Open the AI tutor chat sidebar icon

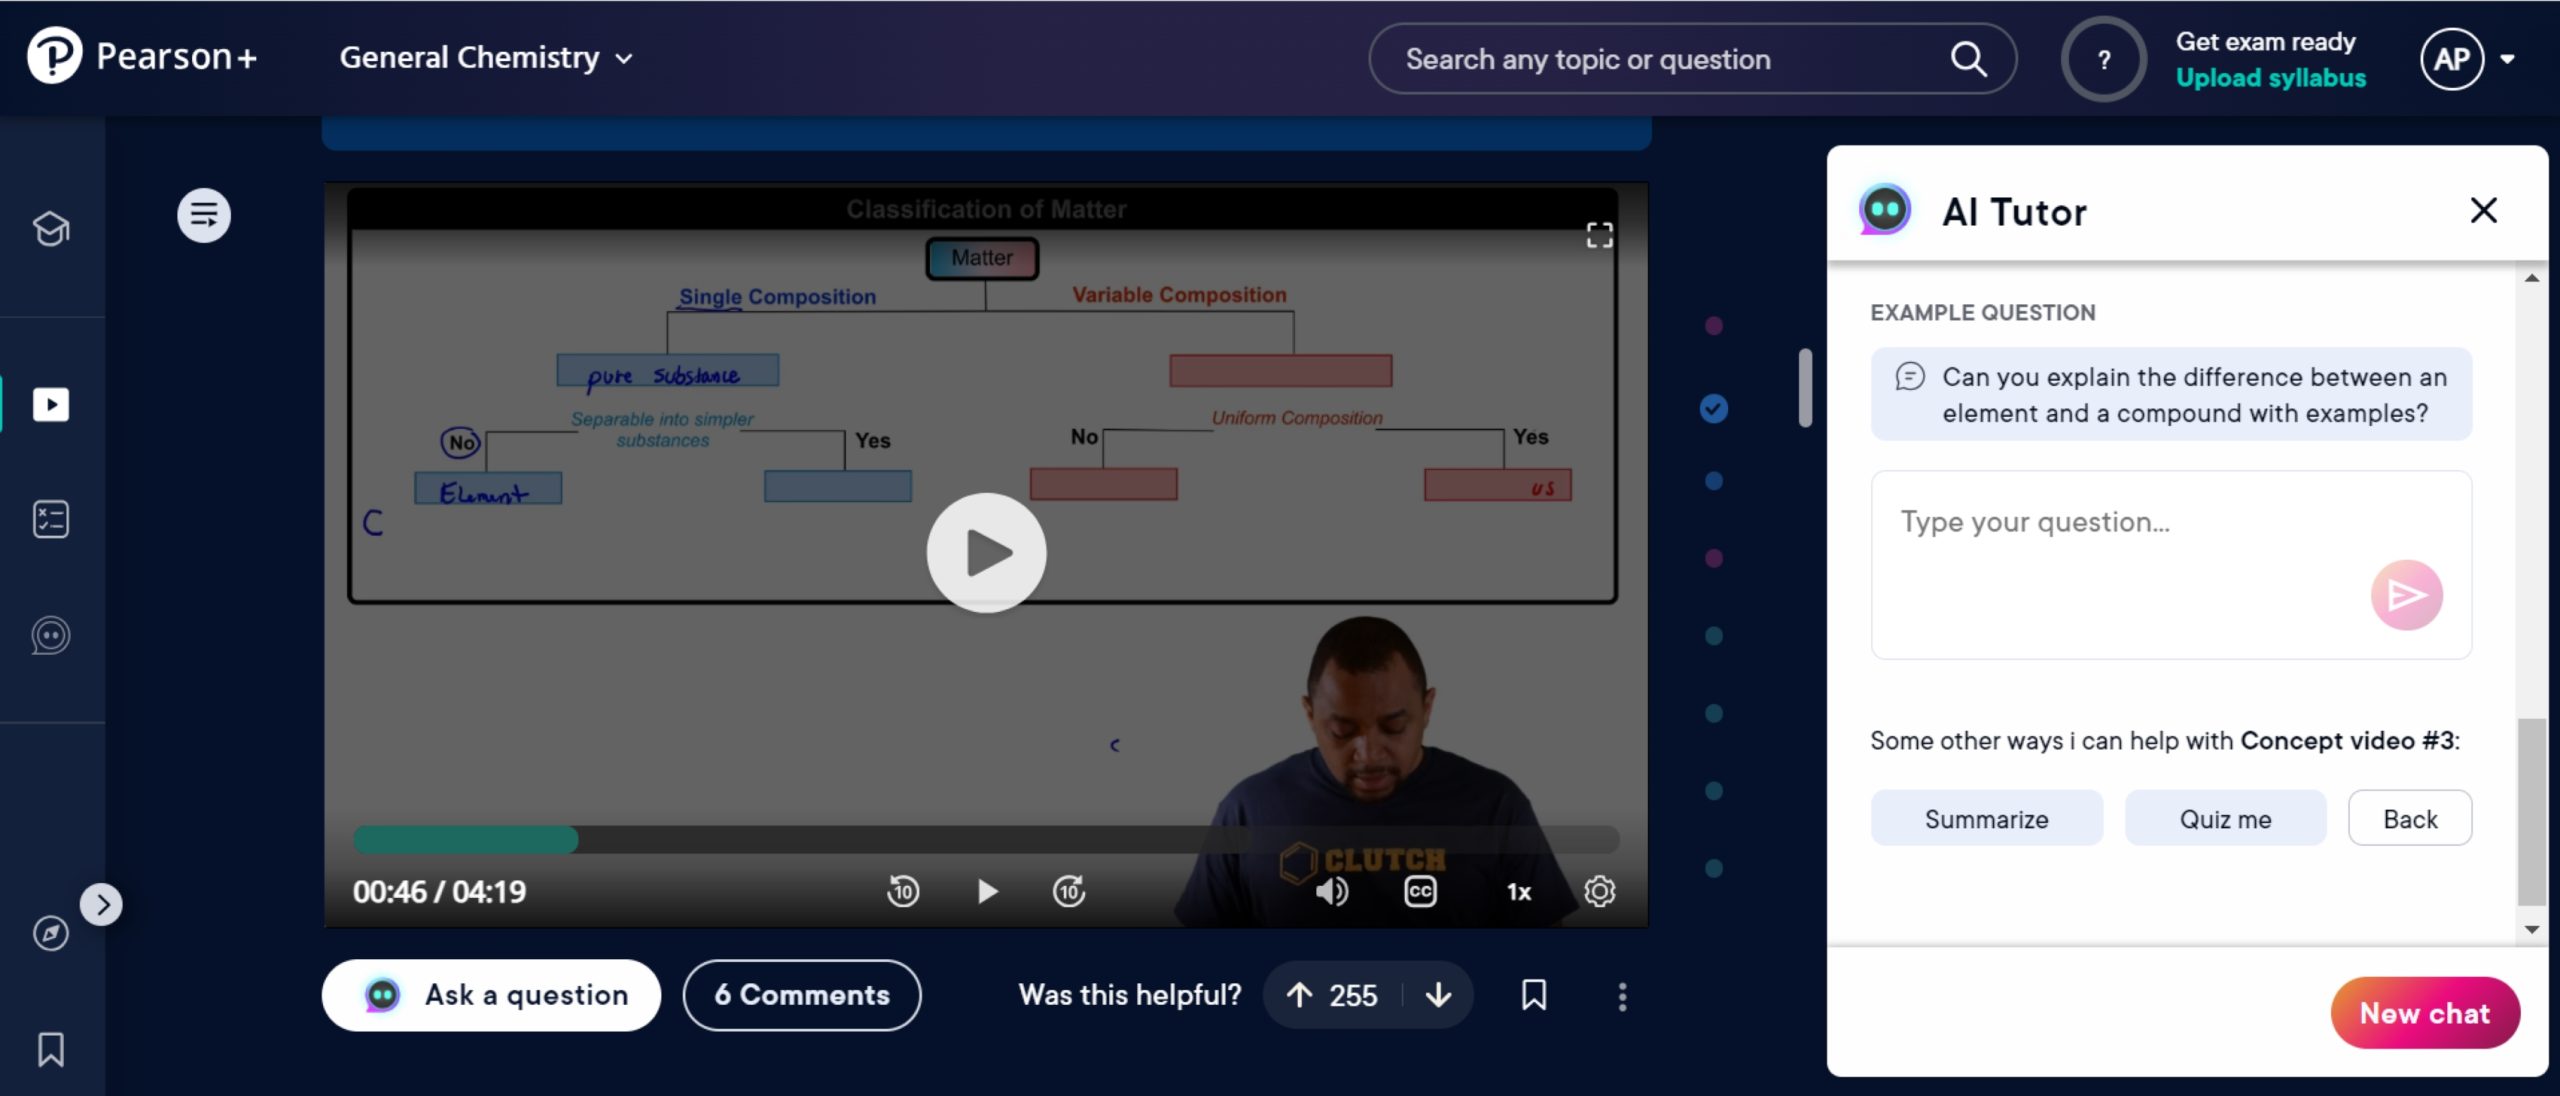[x=51, y=635]
